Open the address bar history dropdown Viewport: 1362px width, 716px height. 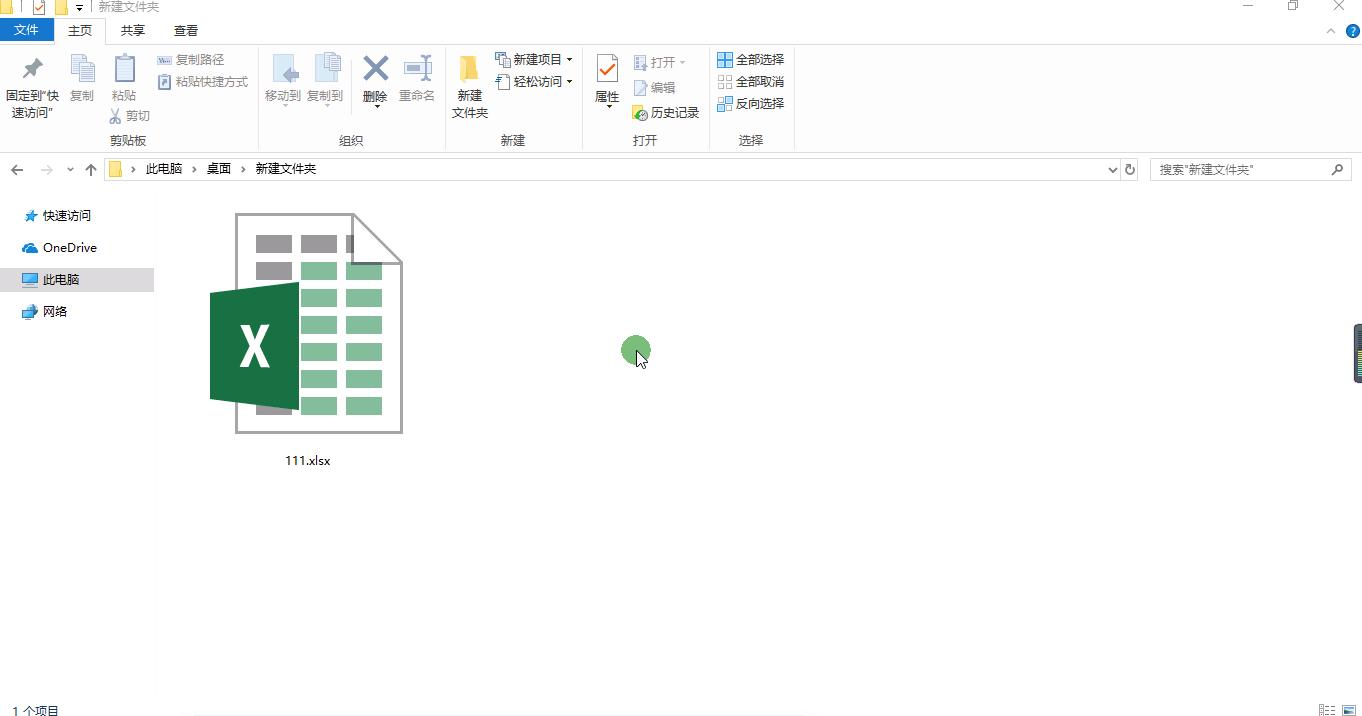1112,169
